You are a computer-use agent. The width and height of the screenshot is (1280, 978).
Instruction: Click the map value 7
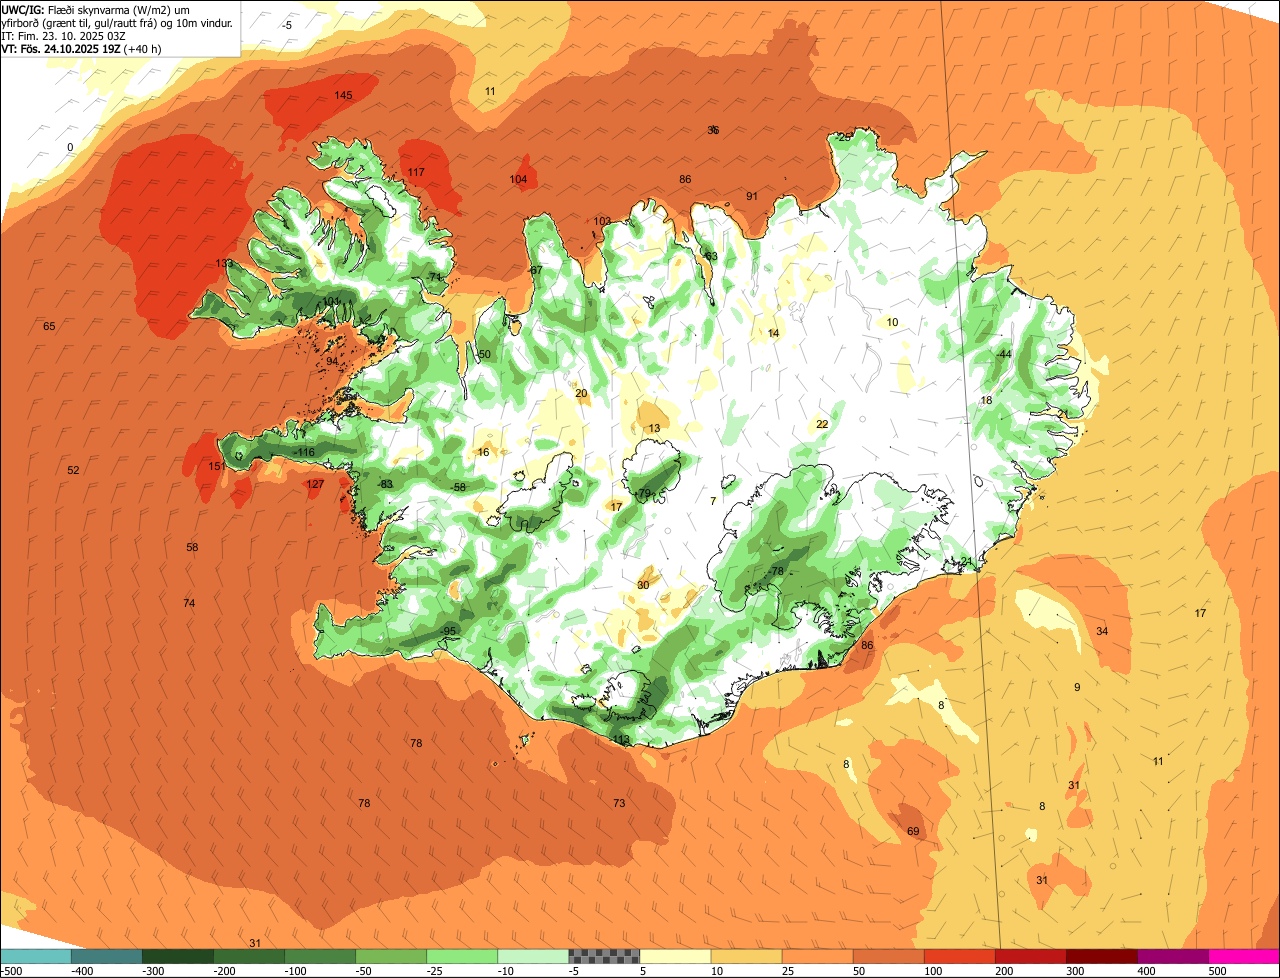click(713, 502)
